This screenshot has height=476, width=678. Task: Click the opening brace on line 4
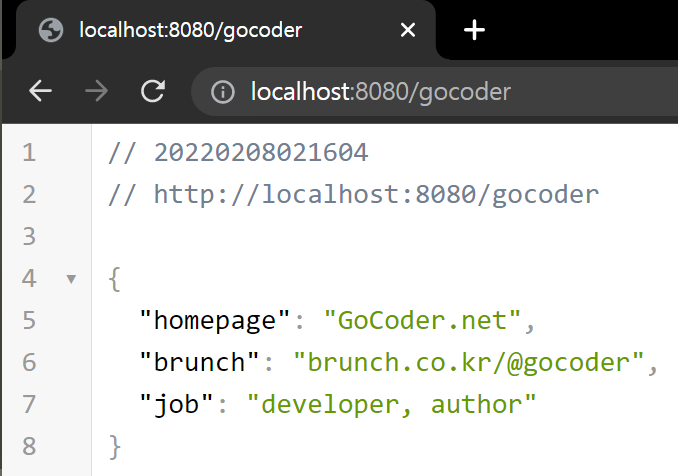pos(114,279)
